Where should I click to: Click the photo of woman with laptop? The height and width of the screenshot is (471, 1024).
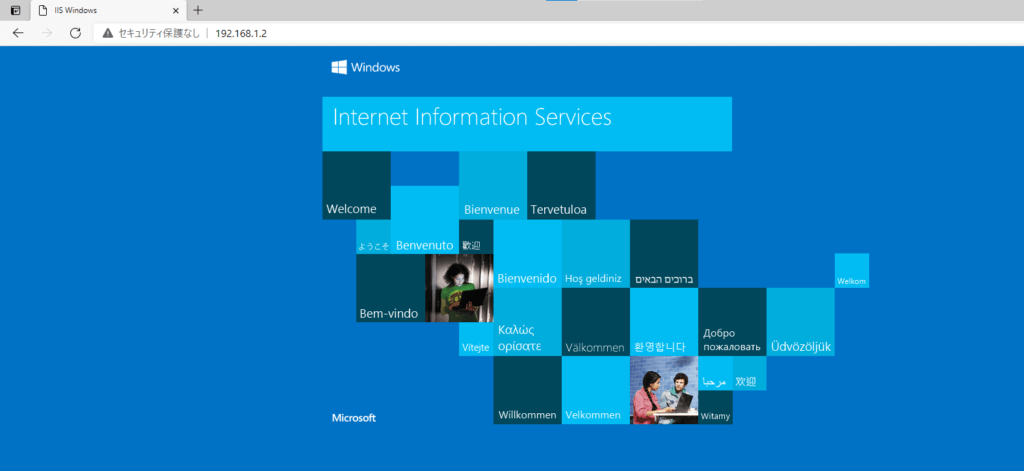[x=459, y=288]
